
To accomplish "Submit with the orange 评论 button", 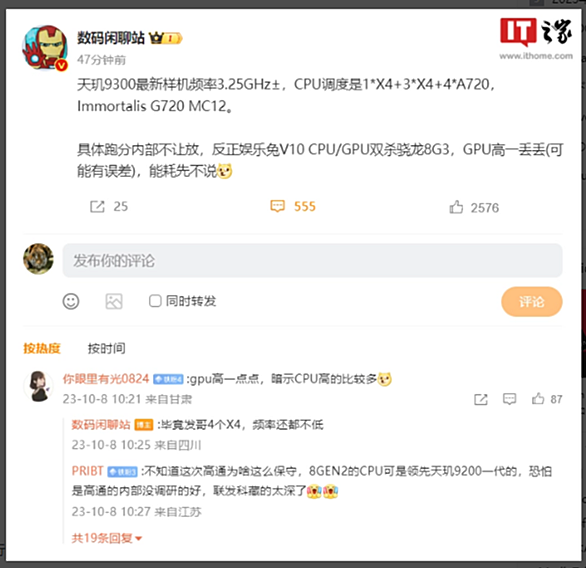I will click(x=531, y=302).
